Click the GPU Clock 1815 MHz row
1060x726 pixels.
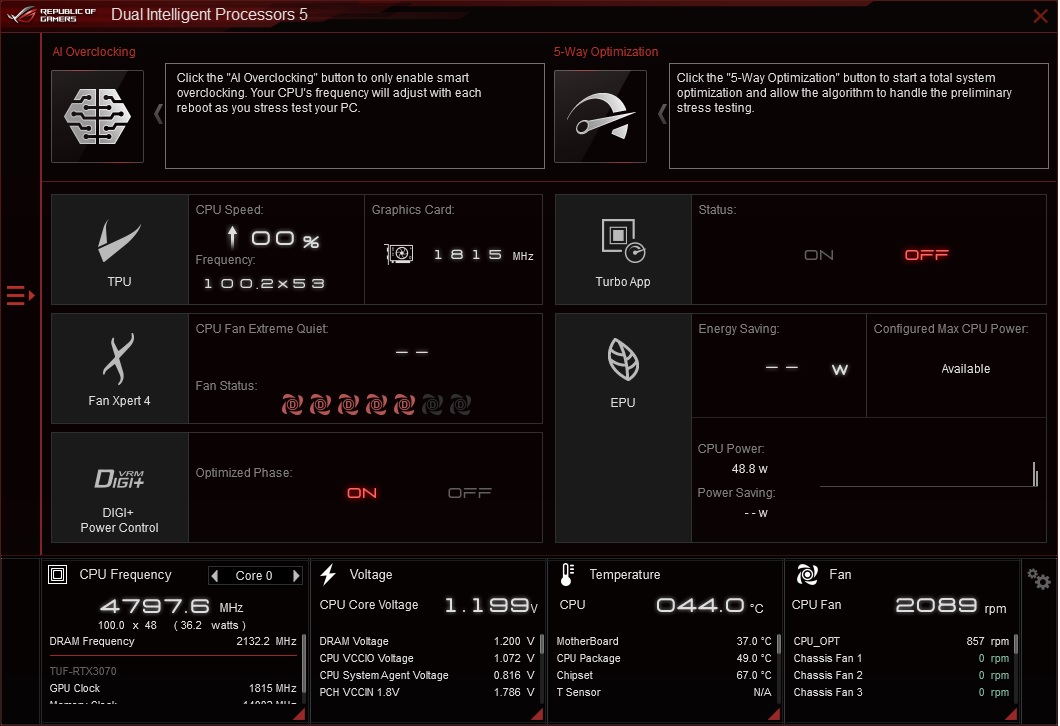click(173, 688)
